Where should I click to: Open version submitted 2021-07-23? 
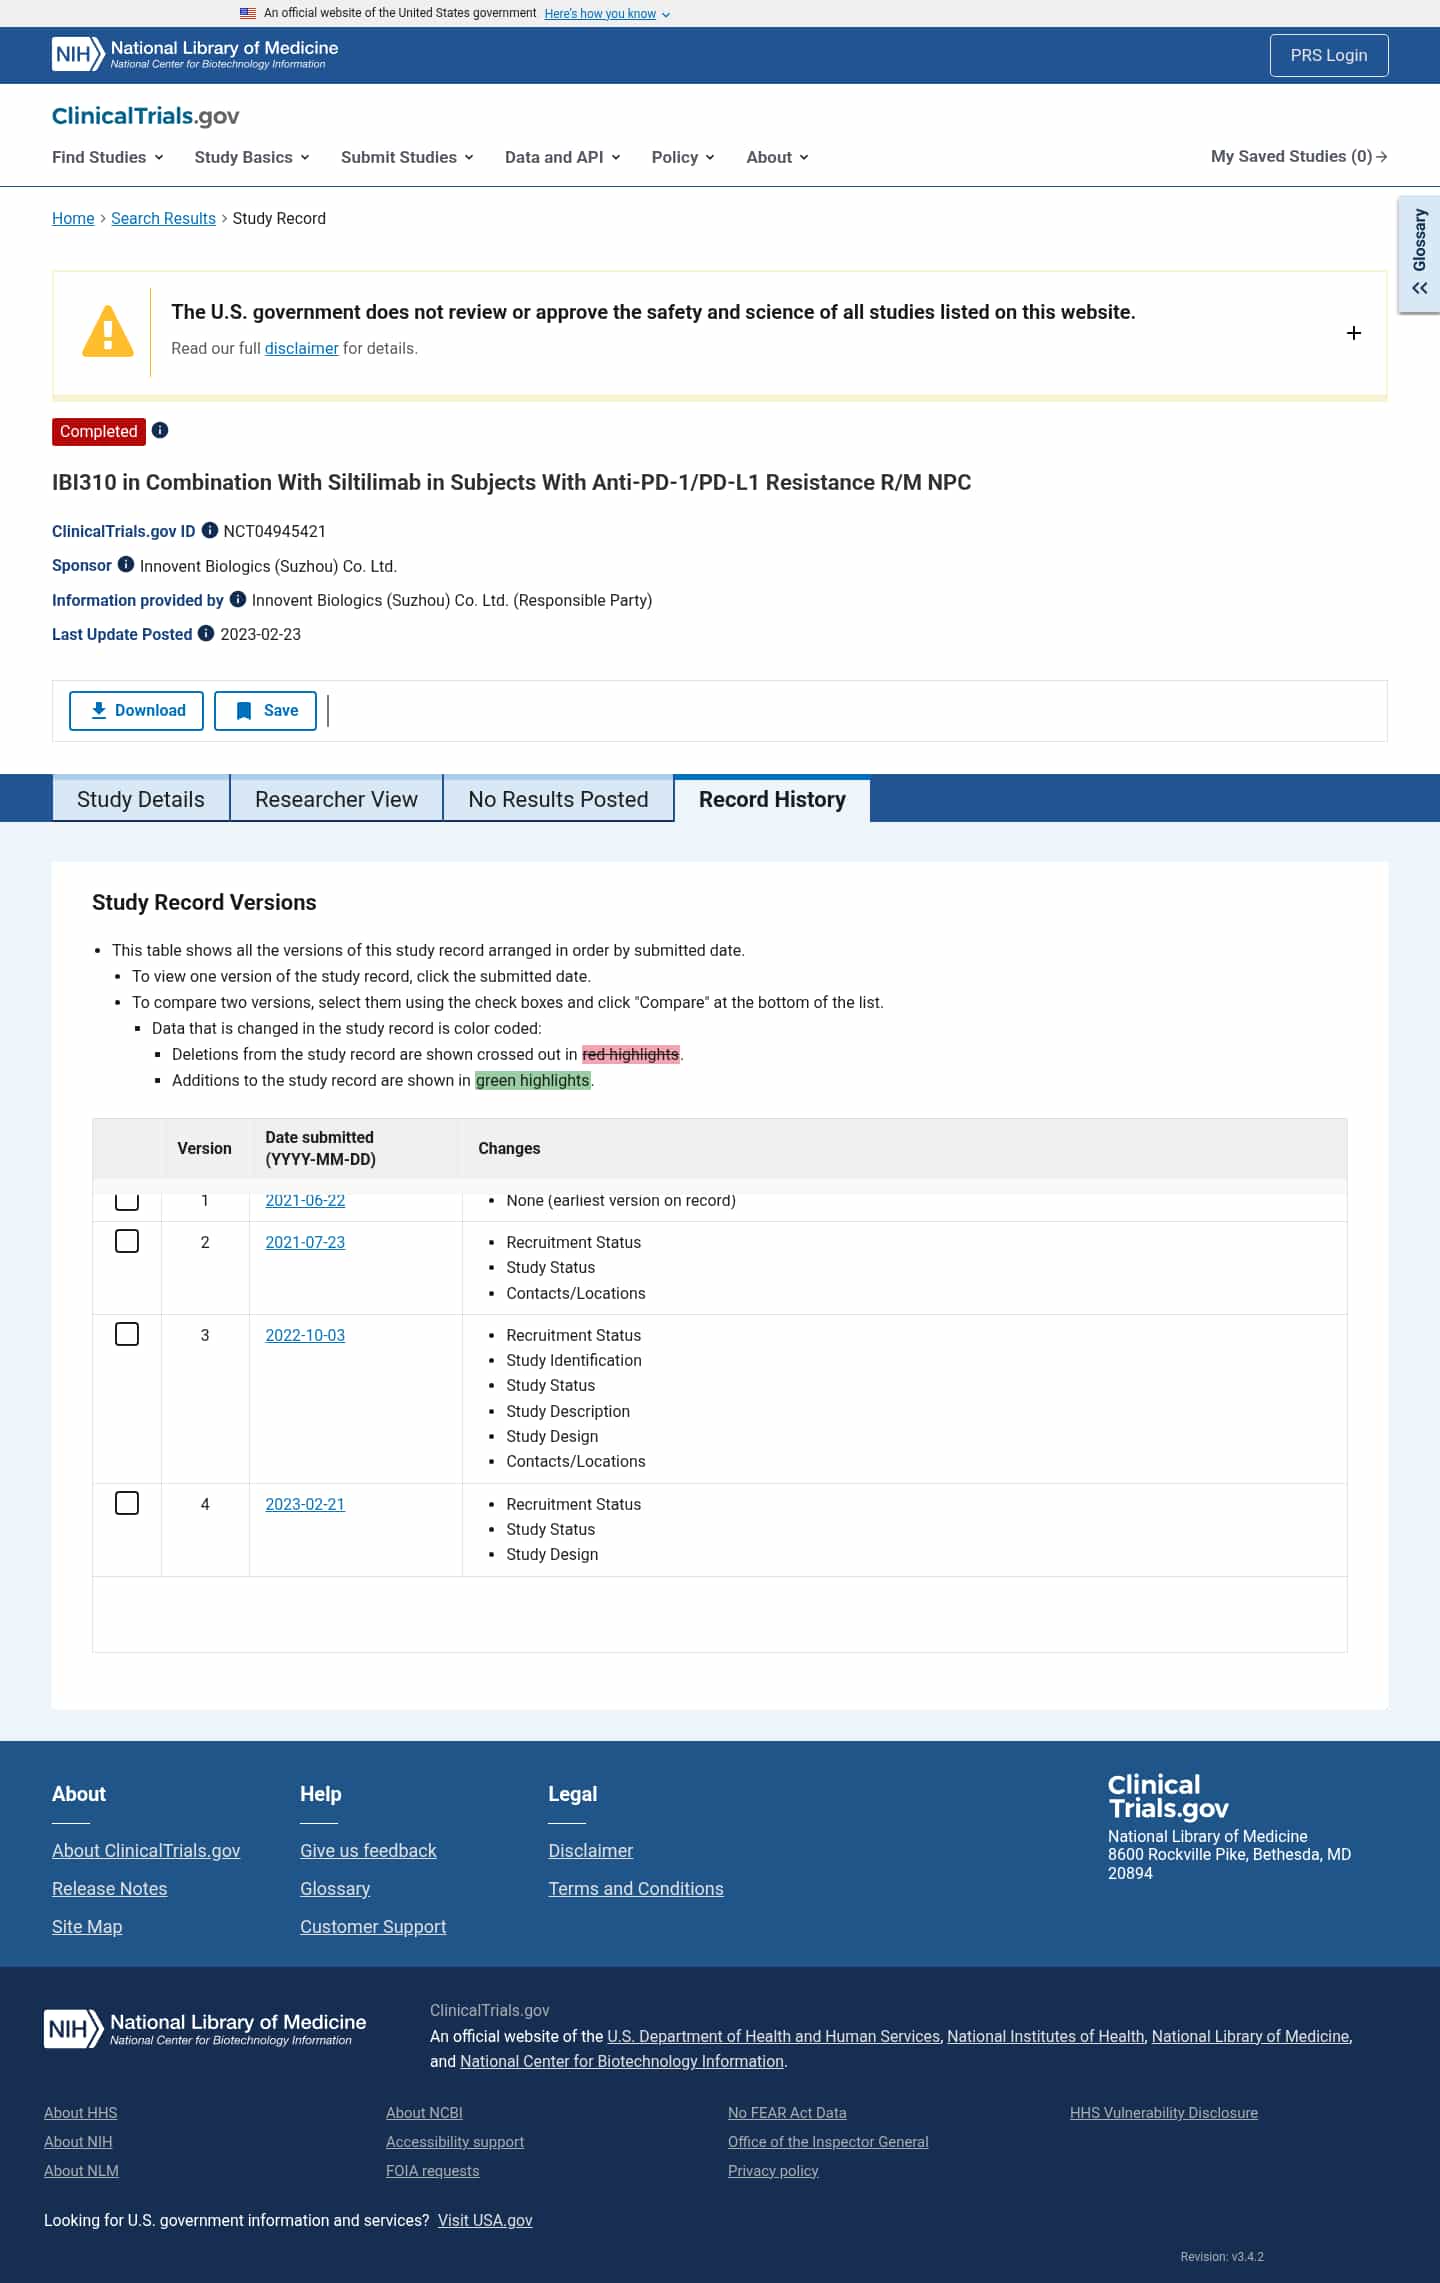[x=305, y=1242]
